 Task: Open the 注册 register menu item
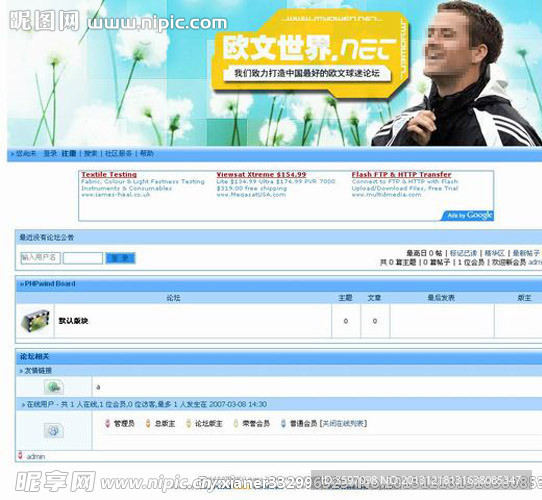click(69, 154)
